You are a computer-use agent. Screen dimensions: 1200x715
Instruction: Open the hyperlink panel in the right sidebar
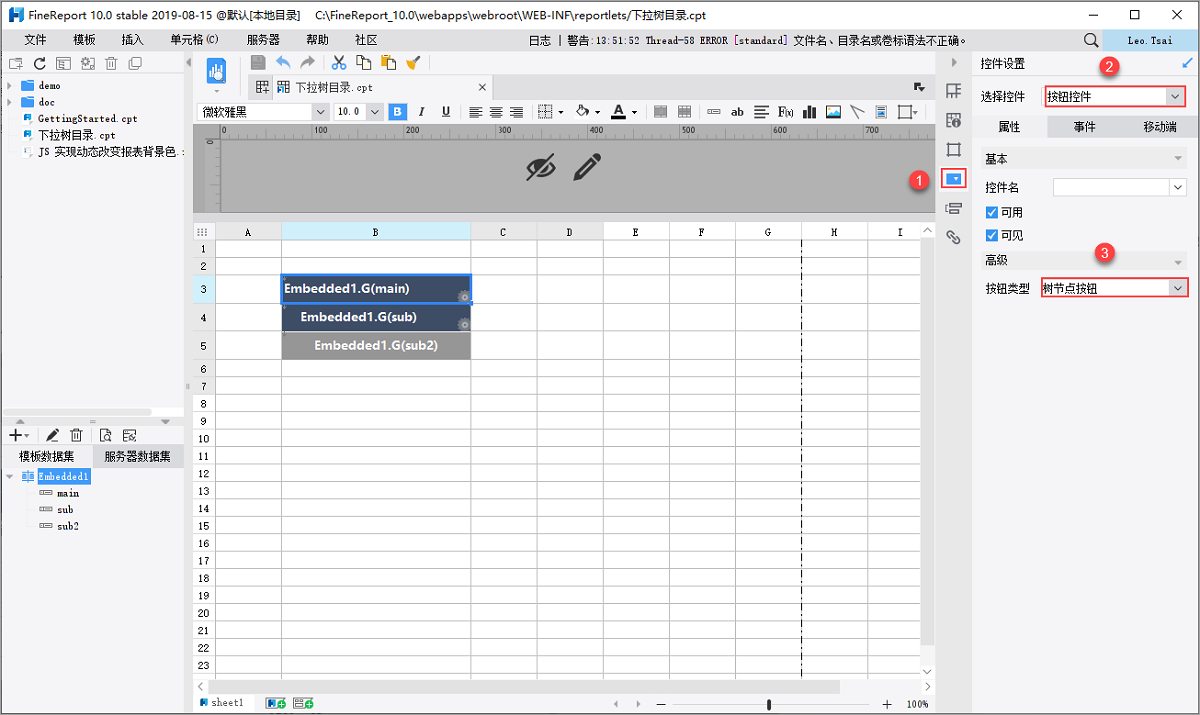[x=953, y=237]
